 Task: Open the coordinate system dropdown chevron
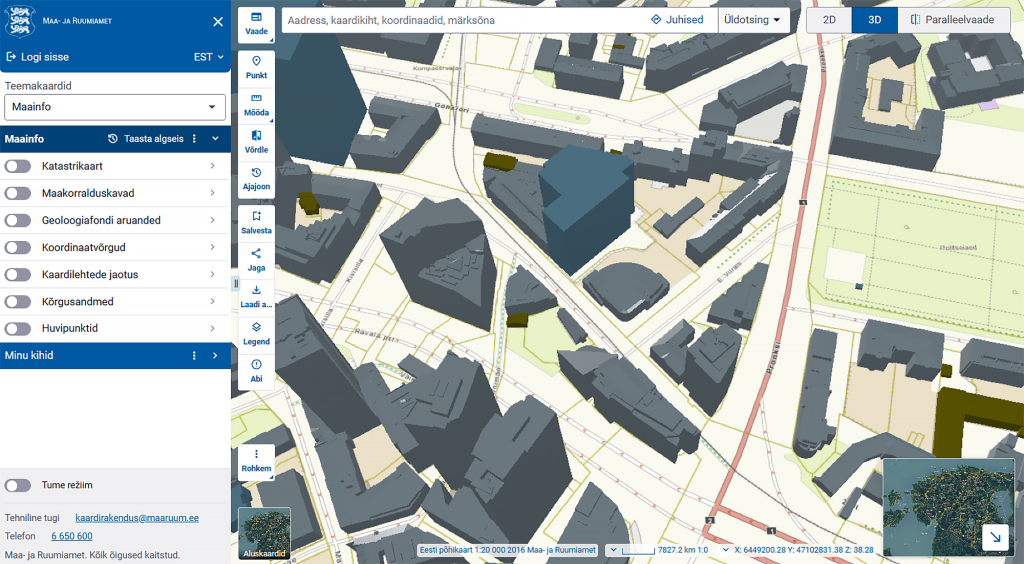[726, 550]
